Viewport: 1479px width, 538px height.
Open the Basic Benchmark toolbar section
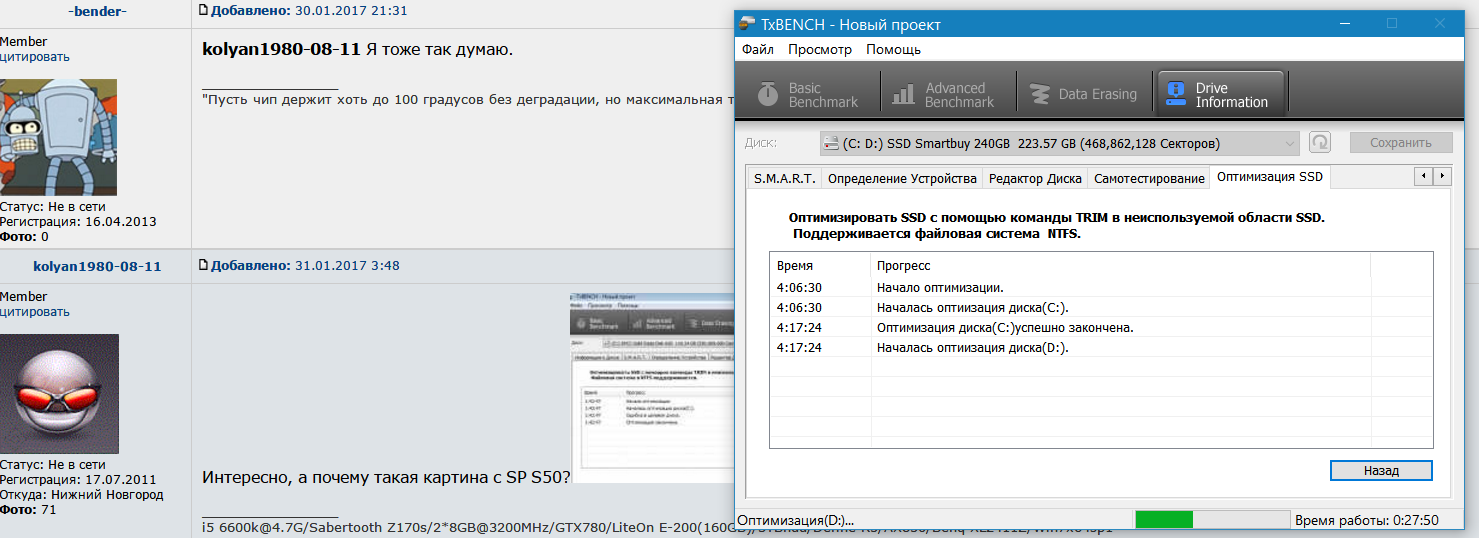(x=808, y=94)
